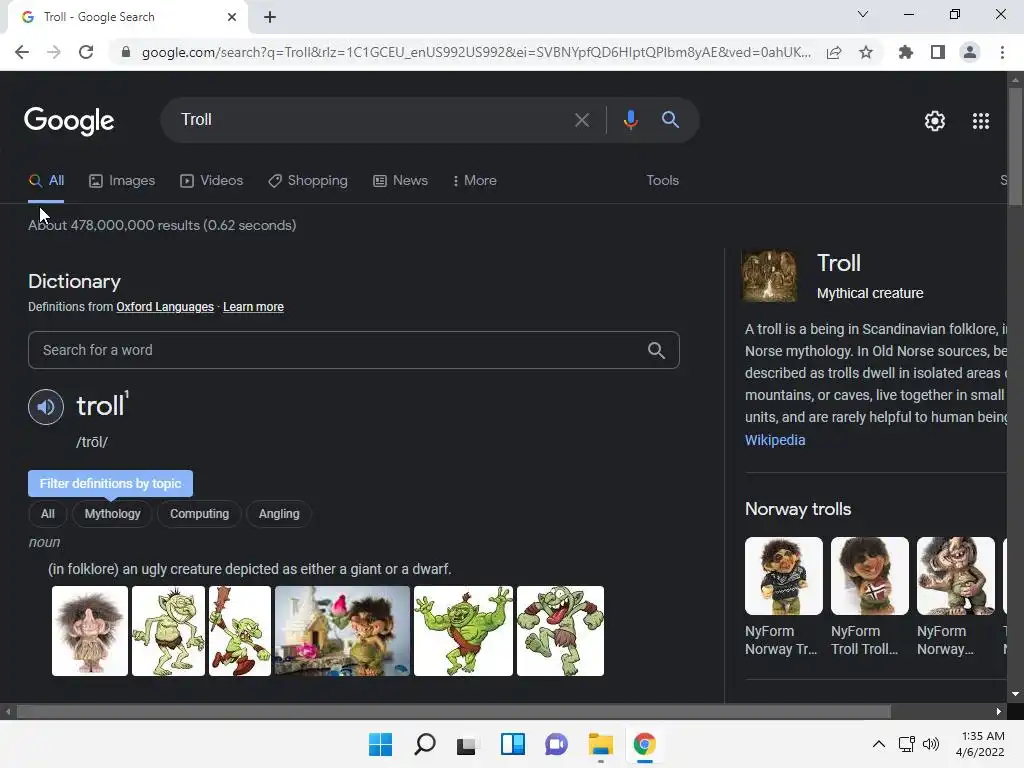Click the Chrome taskbar icon
Screen dimensions: 1024x768
pyautogui.click(x=645, y=744)
